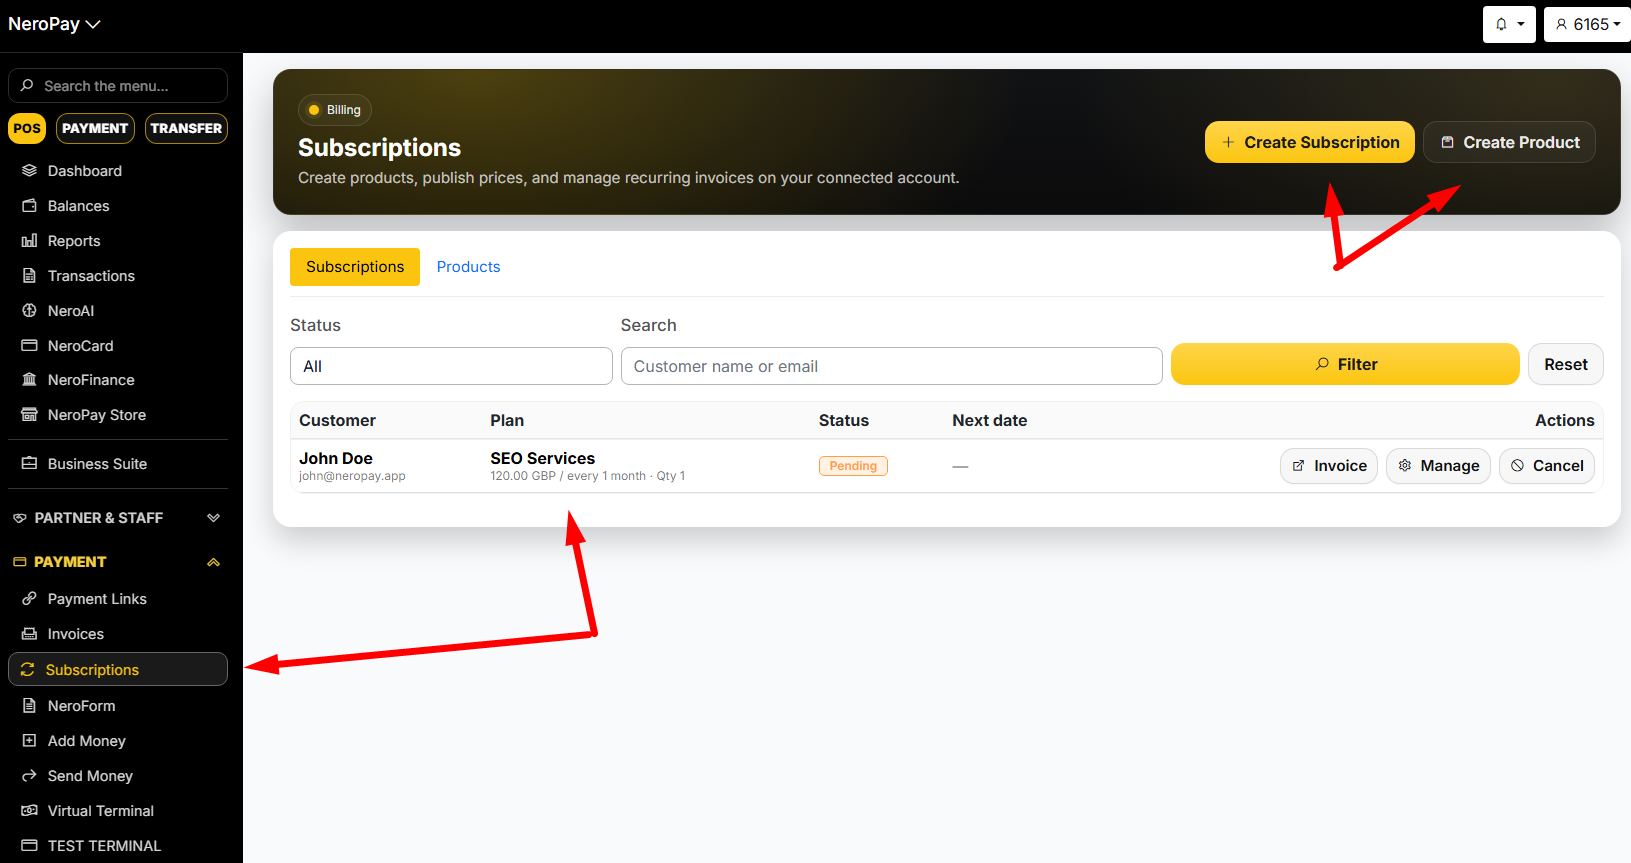
Task: Open the Status filter dropdown
Action: point(451,366)
